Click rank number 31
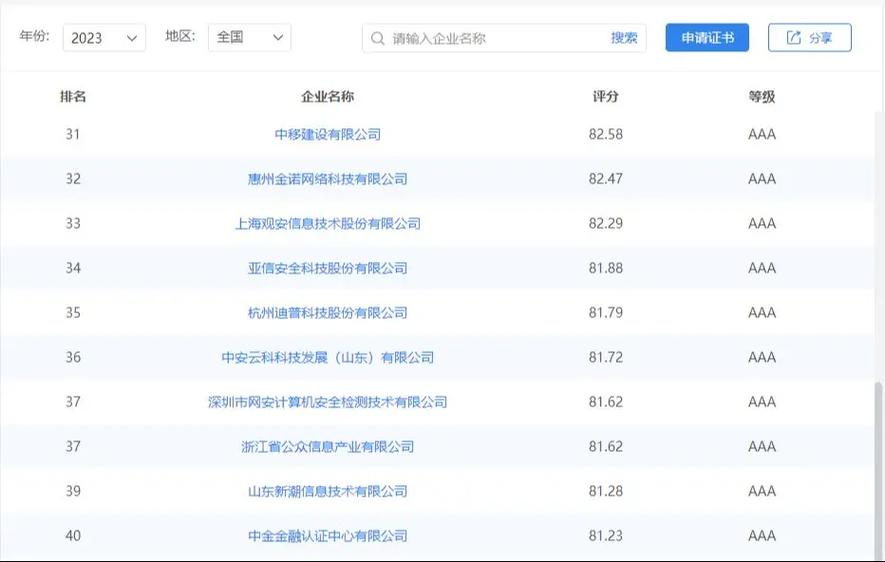The image size is (885, 562). (73, 134)
